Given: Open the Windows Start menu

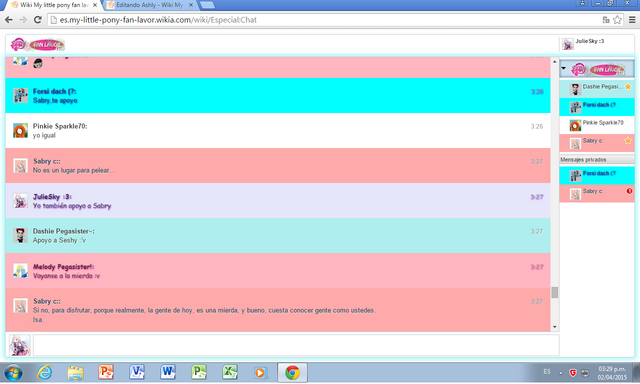Looking at the screenshot, I should [13, 373].
